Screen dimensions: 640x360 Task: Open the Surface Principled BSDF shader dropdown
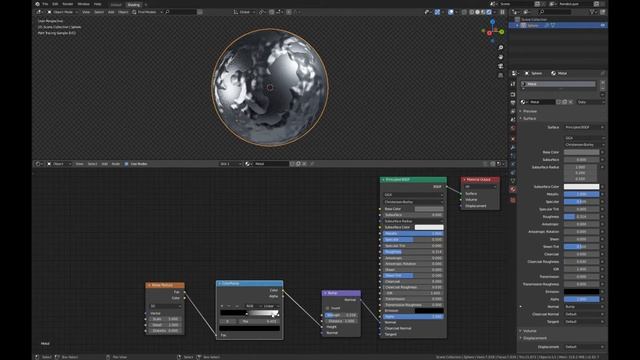point(584,127)
